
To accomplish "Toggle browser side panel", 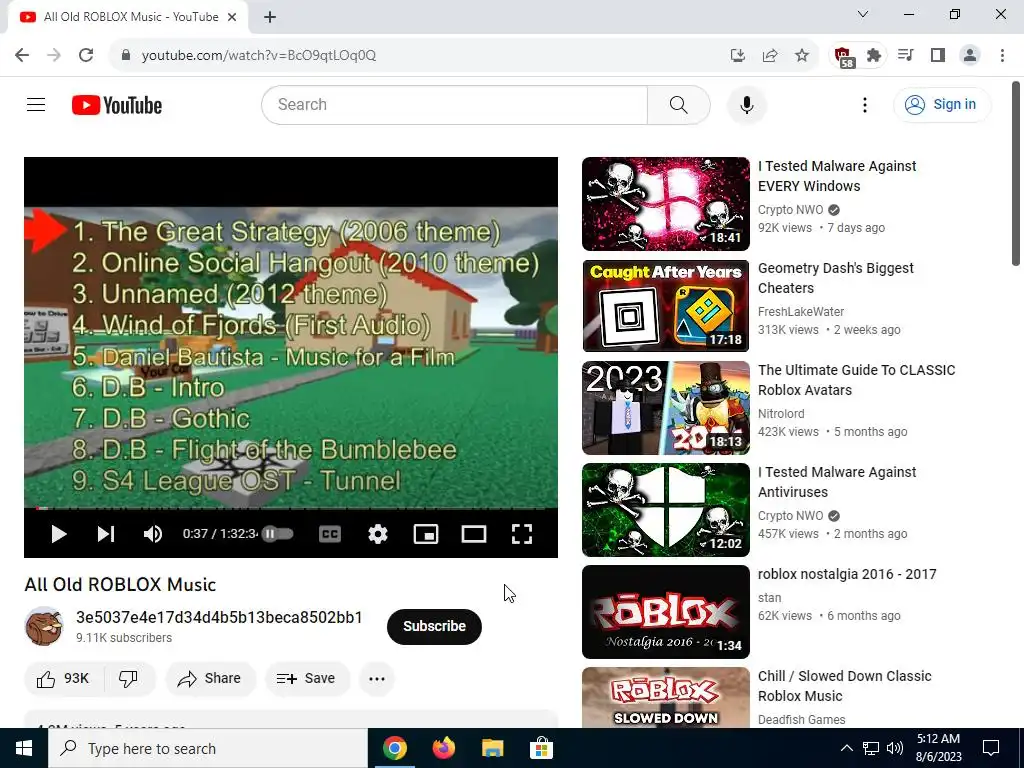I will (x=938, y=56).
